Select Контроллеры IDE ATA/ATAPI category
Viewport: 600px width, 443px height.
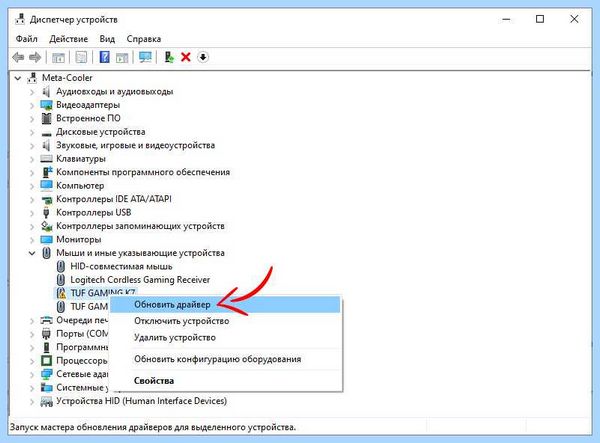point(114,199)
